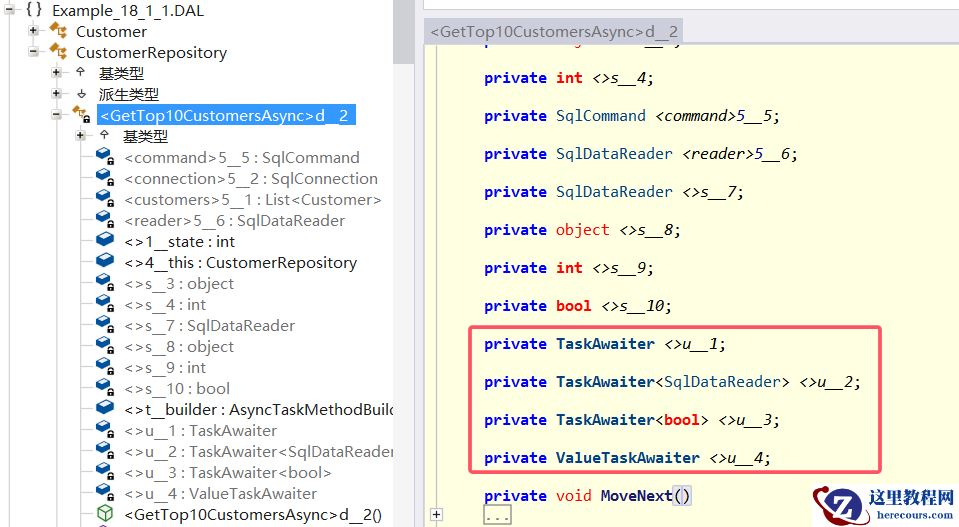Click the CustomerRepository class icon
The width and height of the screenshot is (959, 527).
59,51
